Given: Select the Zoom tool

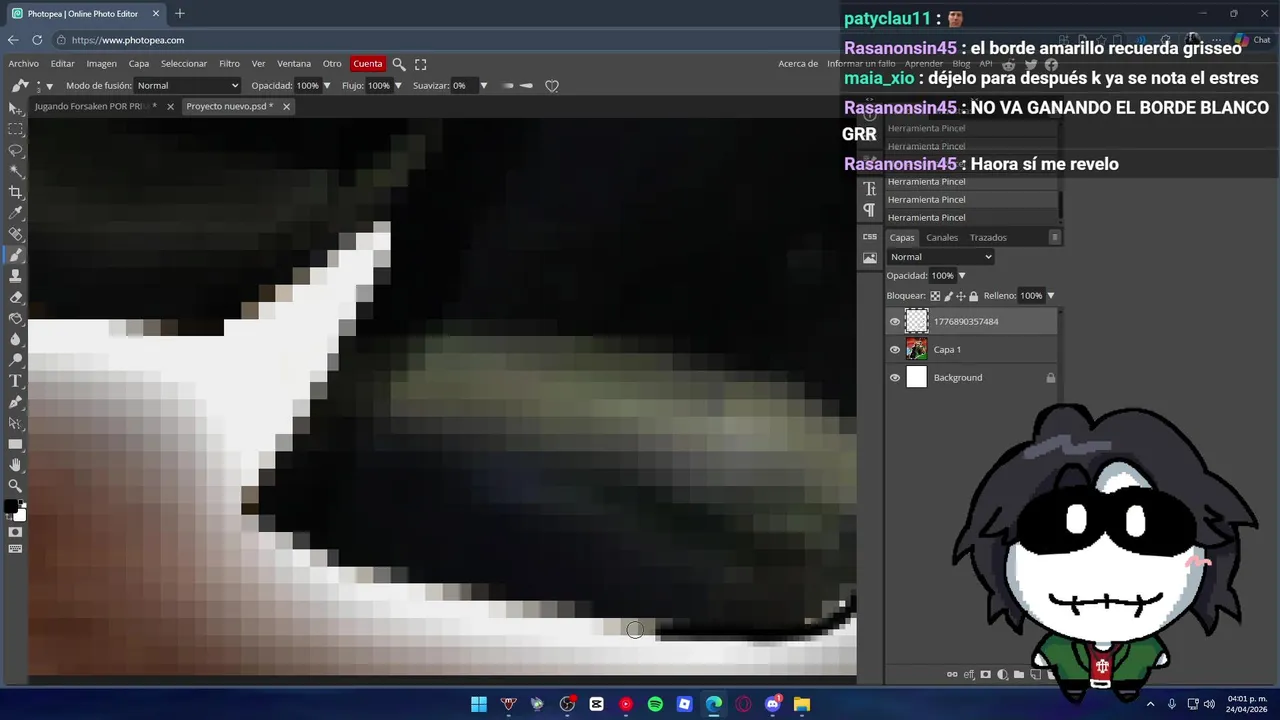Looking at the screenshot, I should pos(16,486).
